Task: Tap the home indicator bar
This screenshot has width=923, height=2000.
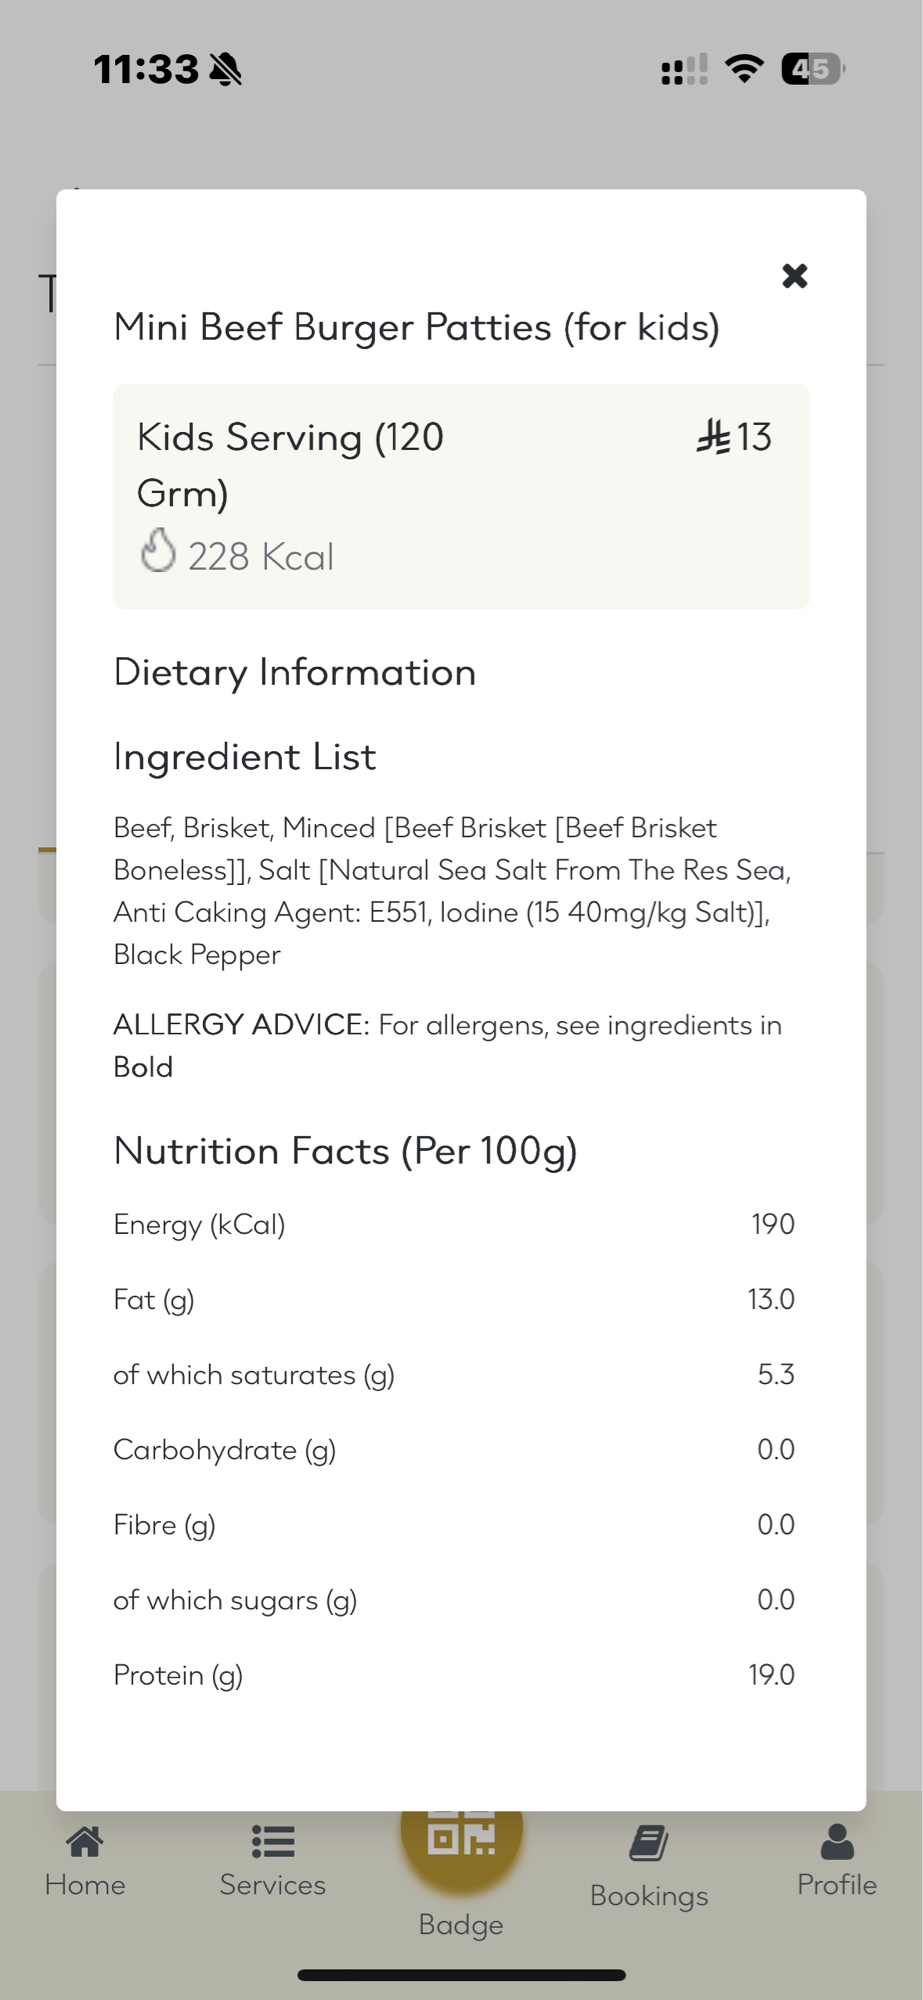Action: click(x=461, y=1975)
